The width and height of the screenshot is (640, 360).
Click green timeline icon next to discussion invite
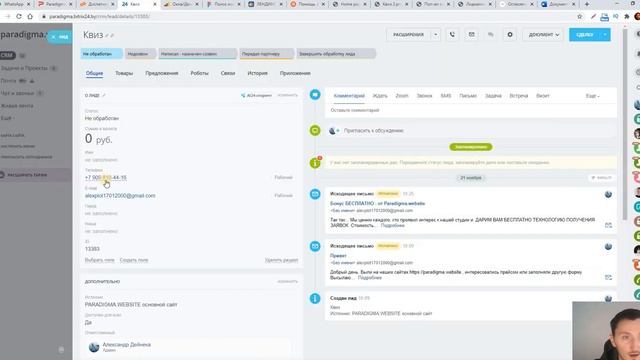coord(315,131)
